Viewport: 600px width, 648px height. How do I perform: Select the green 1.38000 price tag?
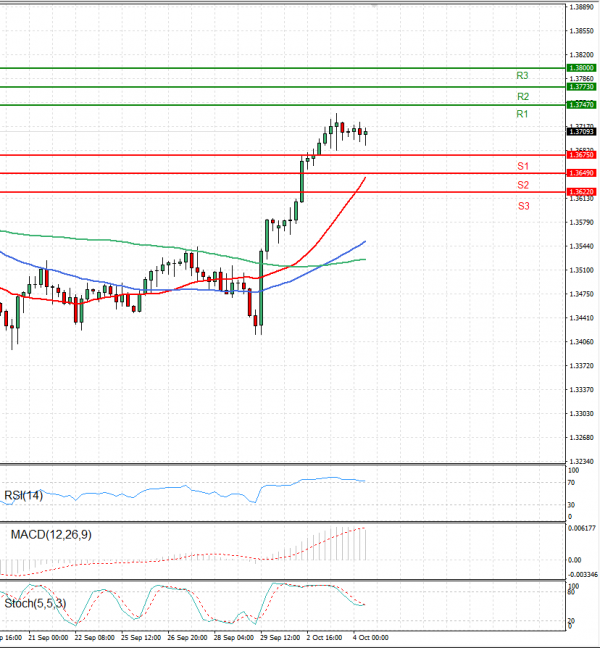pos(581,68)
